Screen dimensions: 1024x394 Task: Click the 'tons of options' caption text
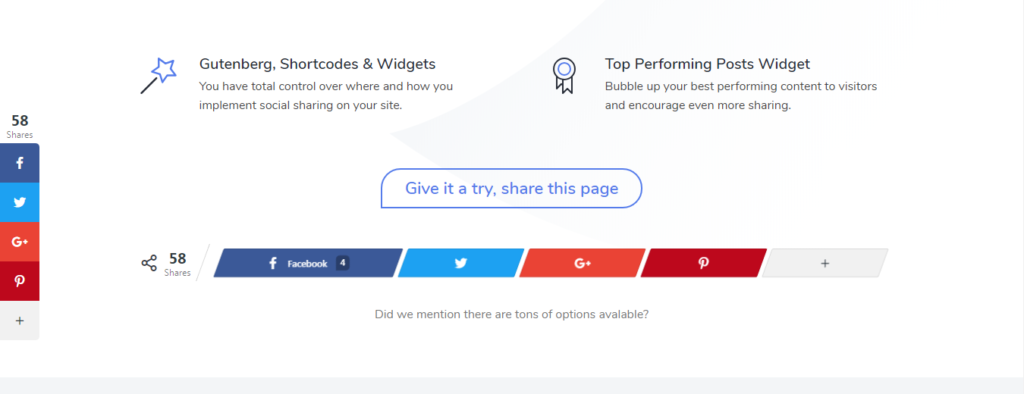[x=511, y=314]
